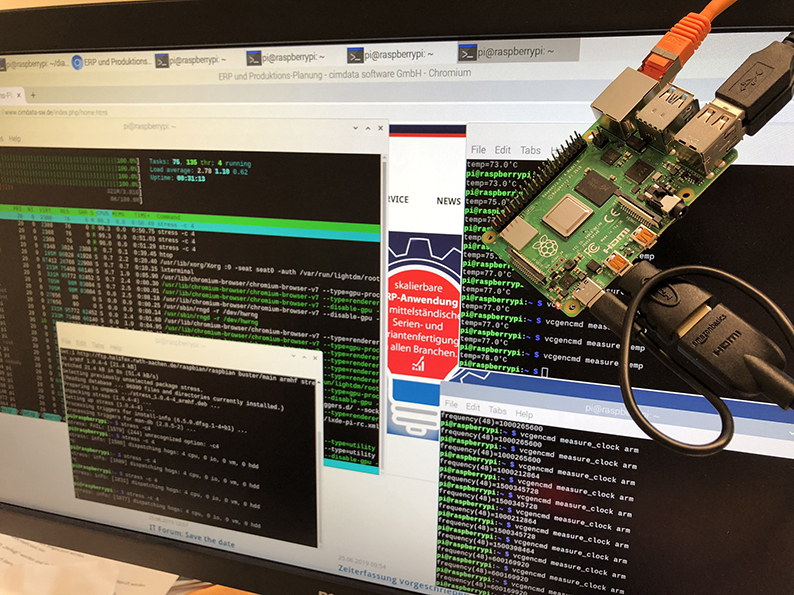Viewport: 794px width, 595px height.
Task: Open NEWS on the cimdata website
Action: coord(448,201)
